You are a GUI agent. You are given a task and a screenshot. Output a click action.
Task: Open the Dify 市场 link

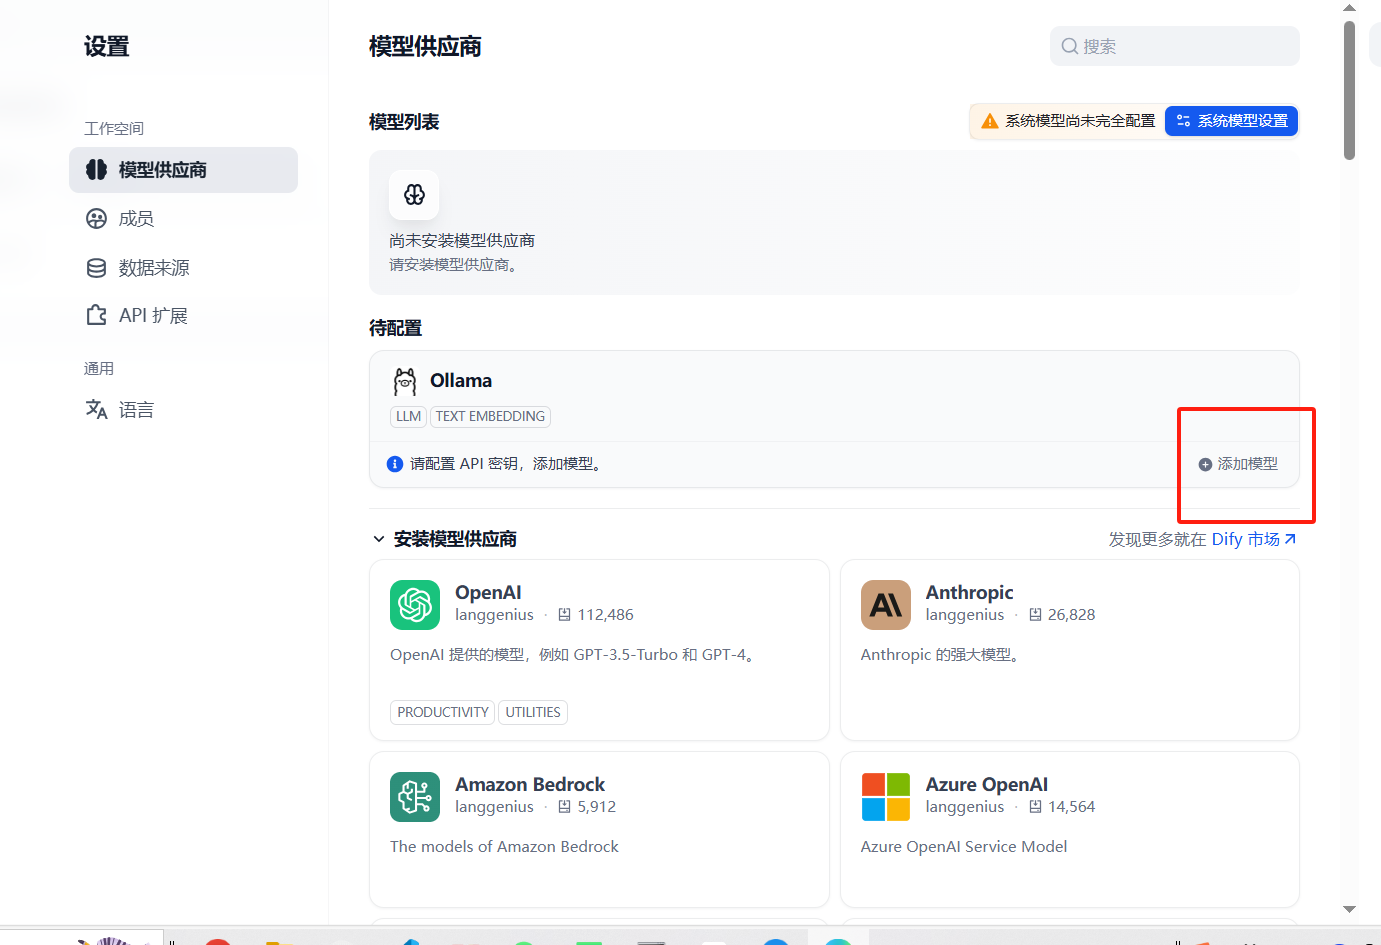[1254, 539]
